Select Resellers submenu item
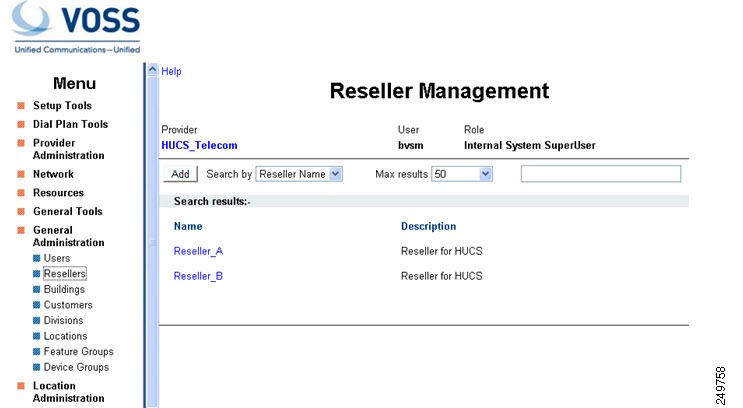 65,274
